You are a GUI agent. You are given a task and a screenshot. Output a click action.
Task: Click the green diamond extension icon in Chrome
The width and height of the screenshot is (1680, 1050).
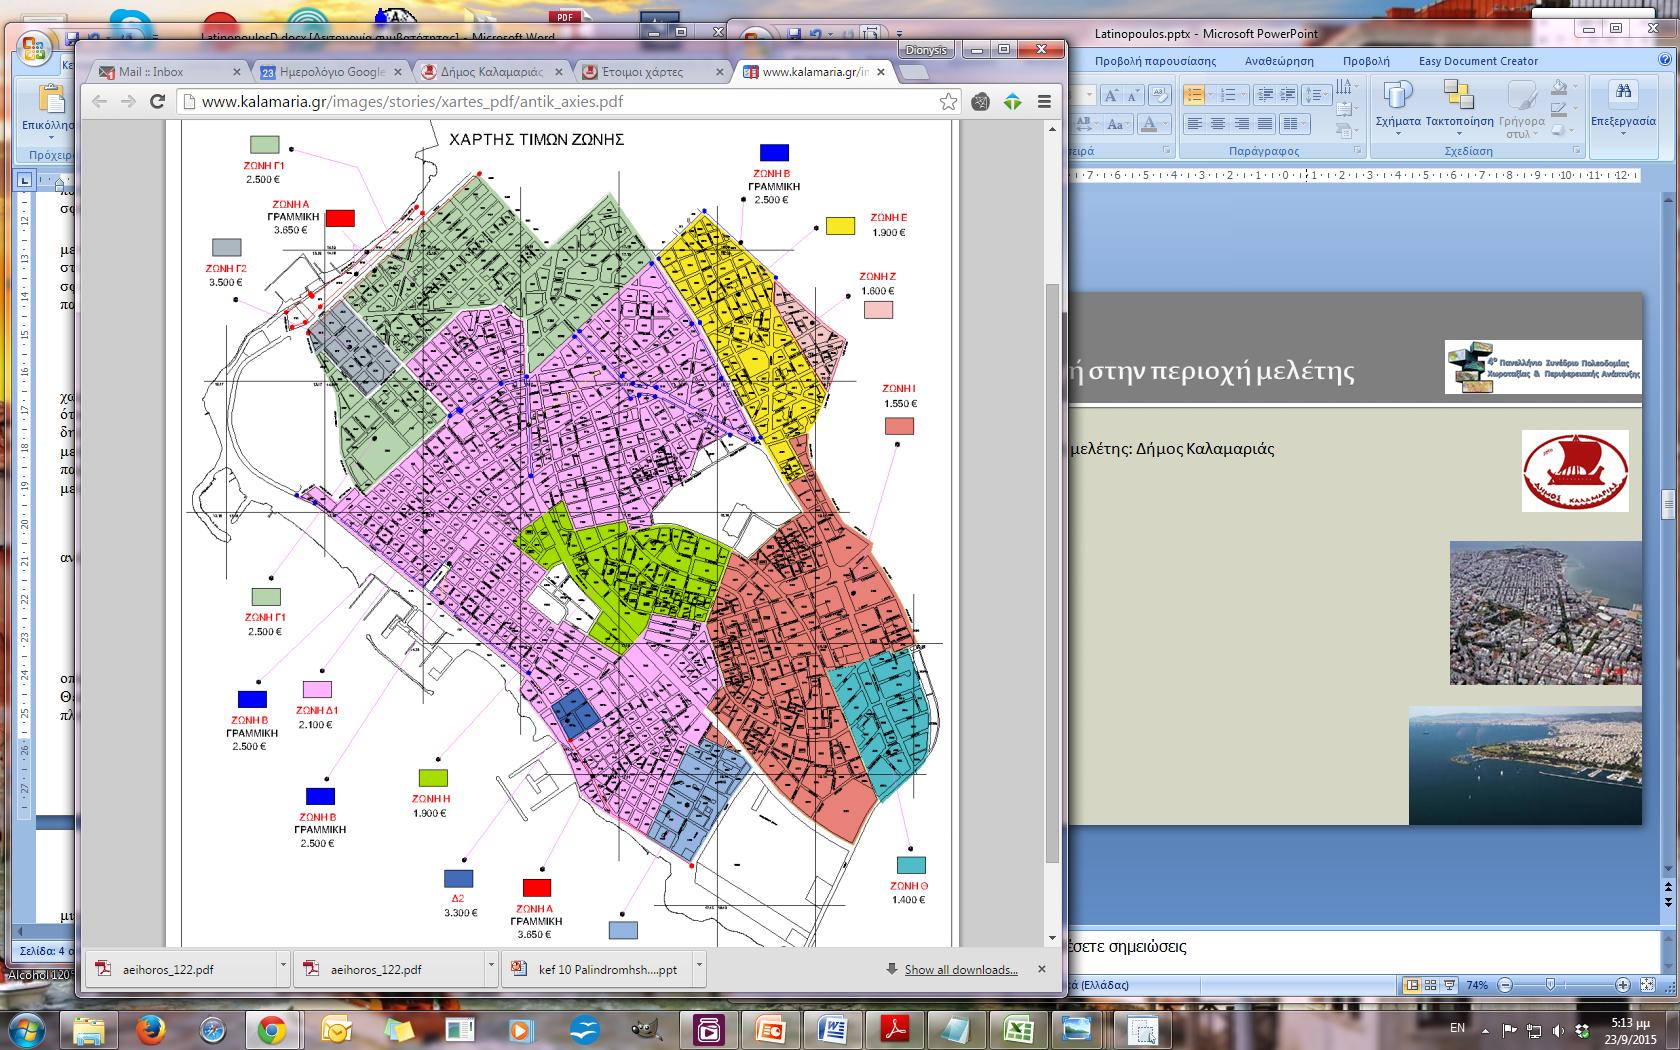[1013, 101]
